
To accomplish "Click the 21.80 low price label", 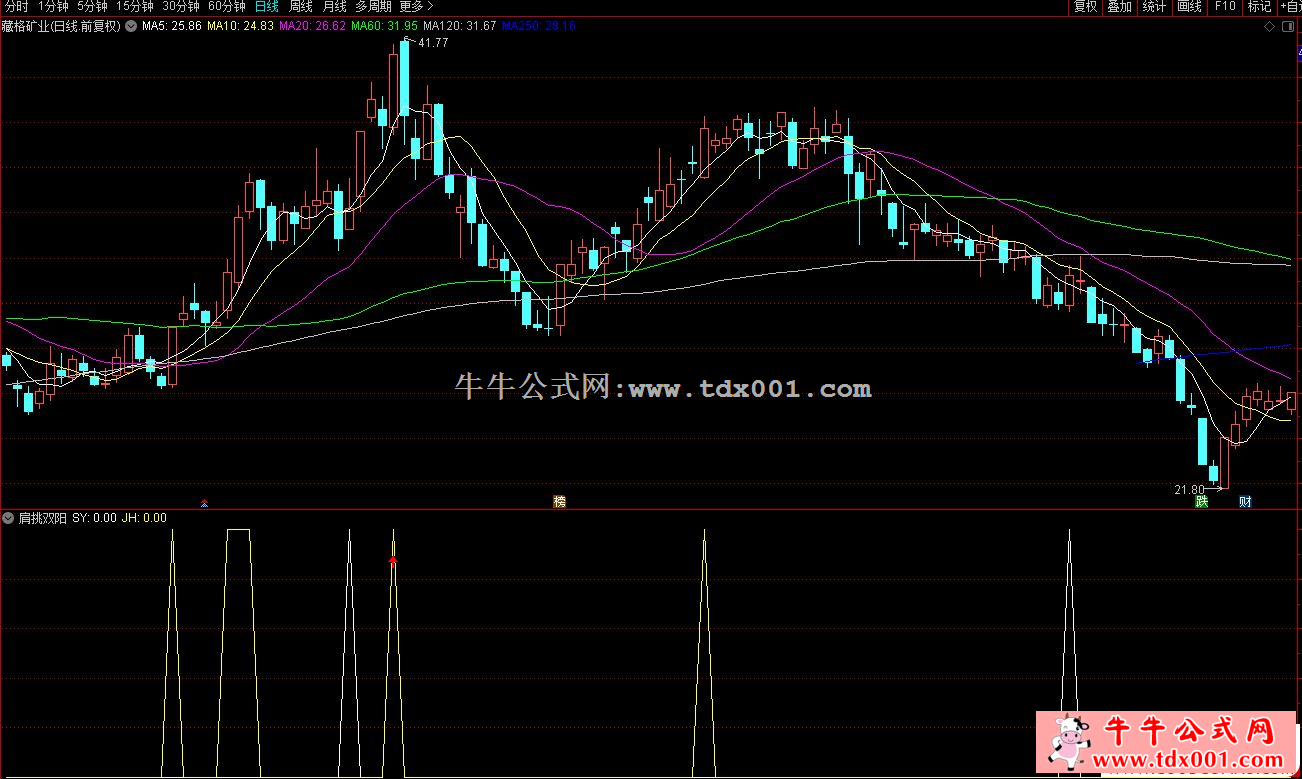I will (1188, 489).
